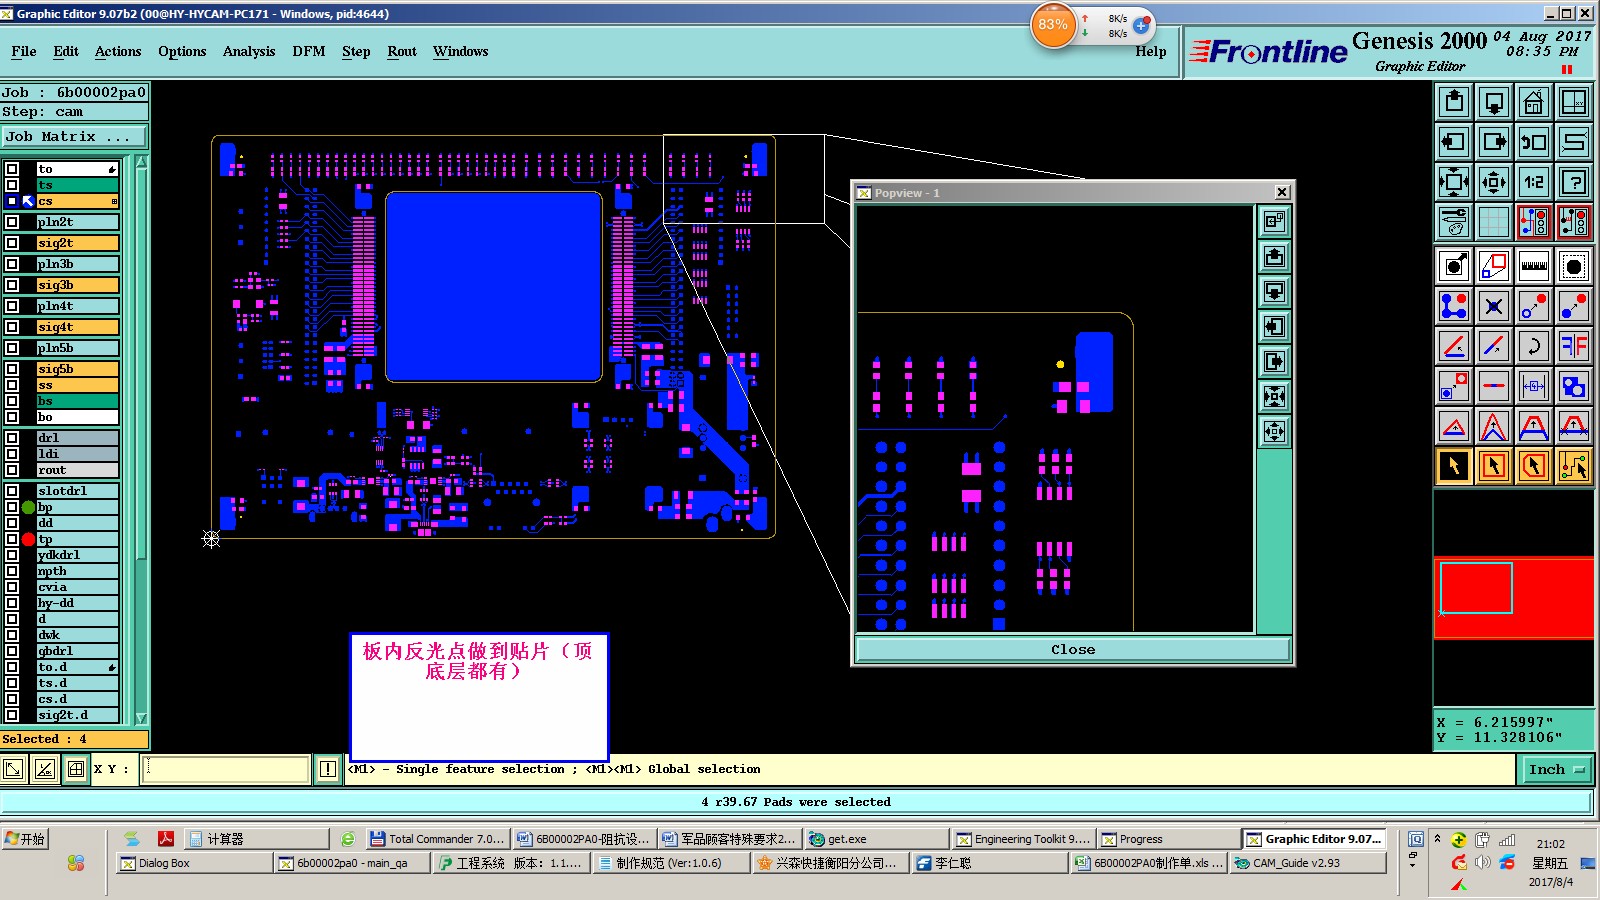The height and width of the screenshot is (900, 1600).
Task: Click layer list scroll down arrow
Action: point(141,718)
